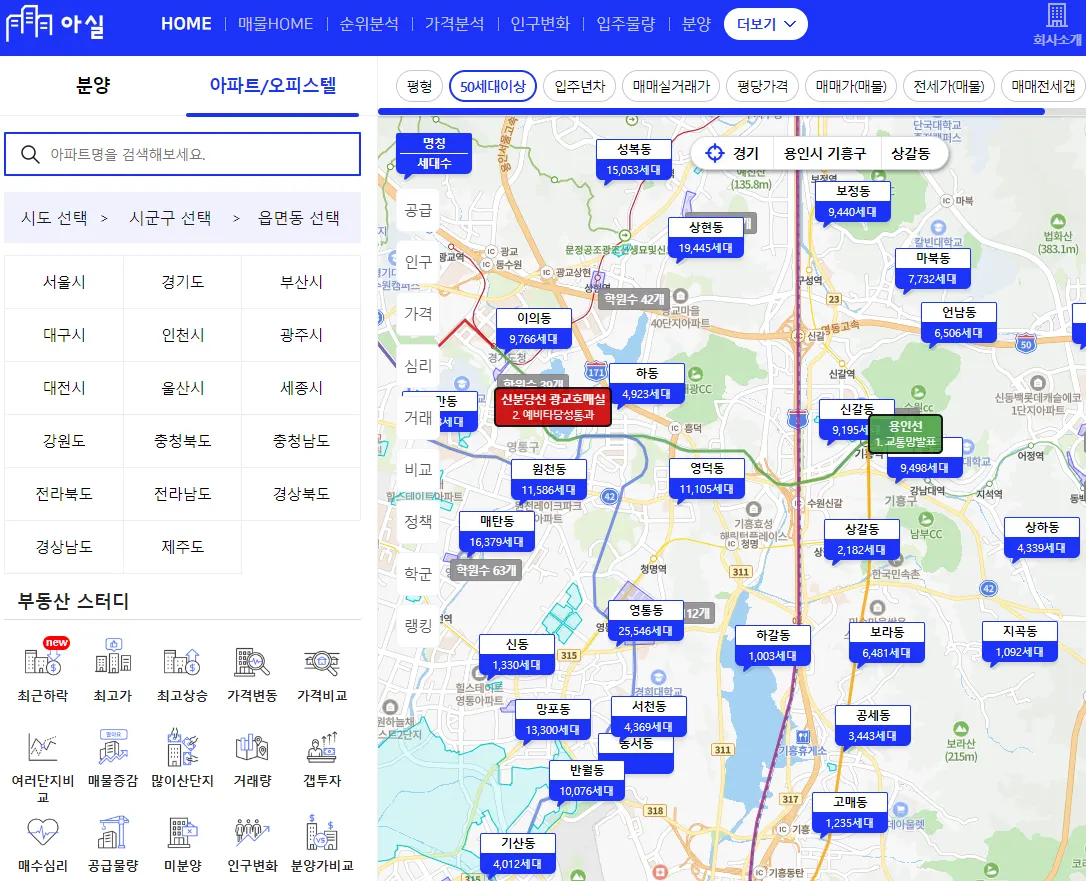
Task: Toggle the 전세가(매물) filter
Action: click(x=949, y=87)
